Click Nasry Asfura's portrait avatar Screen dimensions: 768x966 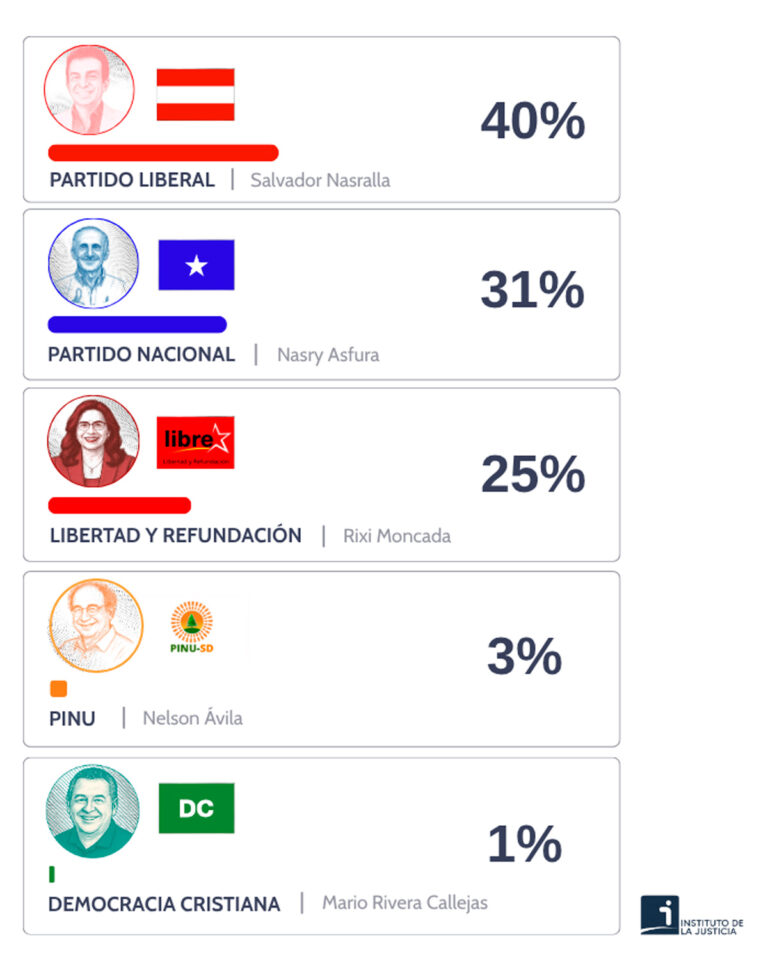(94, 264)
